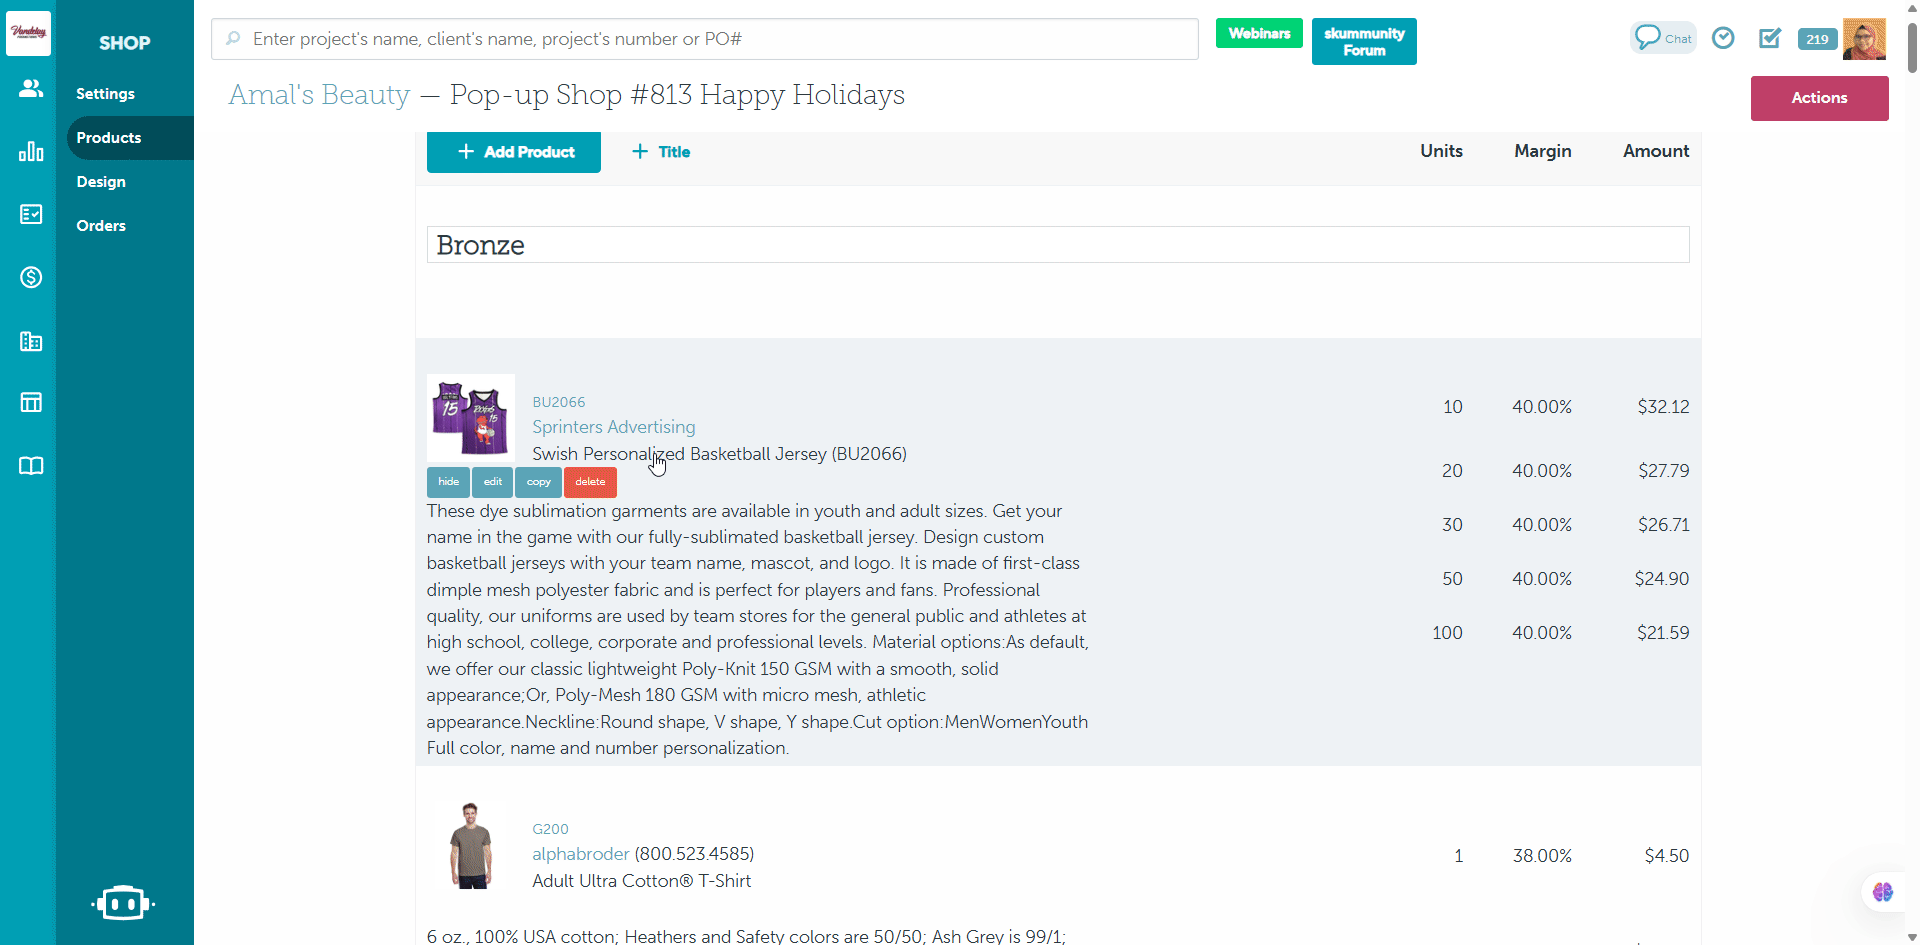The image size is (1920, 945).
Task: Open the edit note icon in header
Action: tap(1770, 38)
